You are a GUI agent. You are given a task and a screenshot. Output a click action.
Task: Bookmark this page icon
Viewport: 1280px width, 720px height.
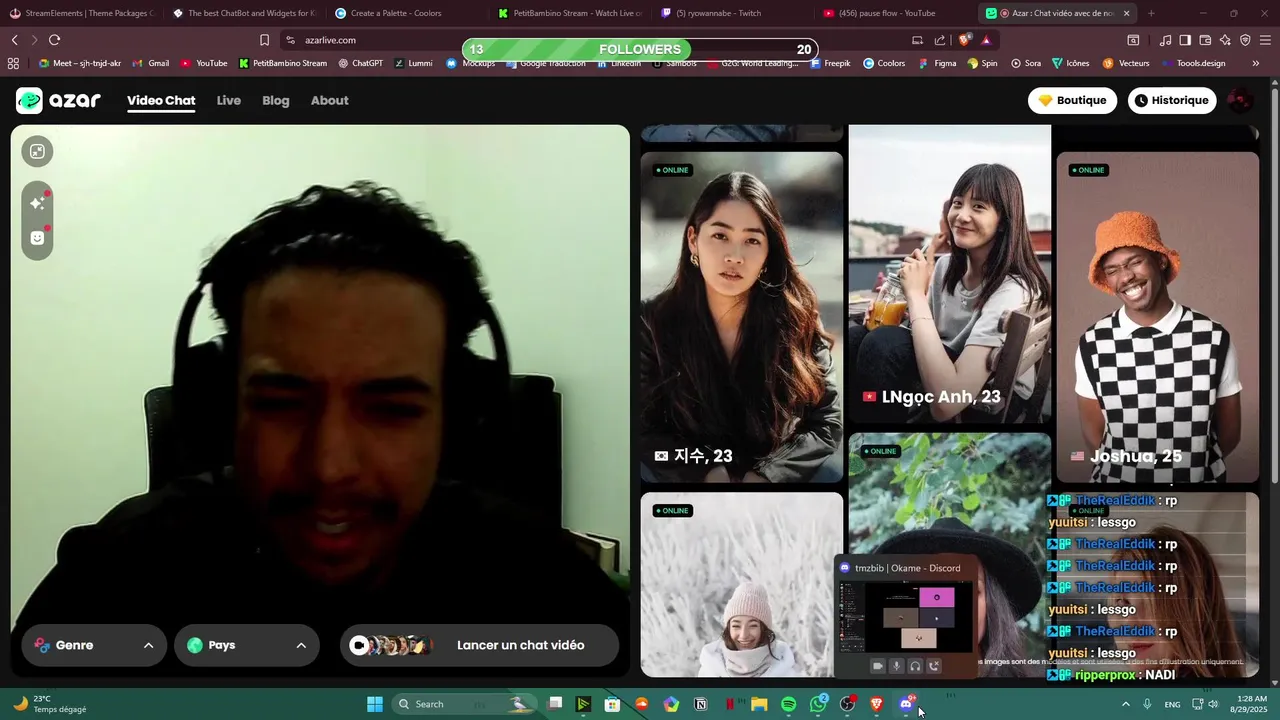tap(264, 40)
